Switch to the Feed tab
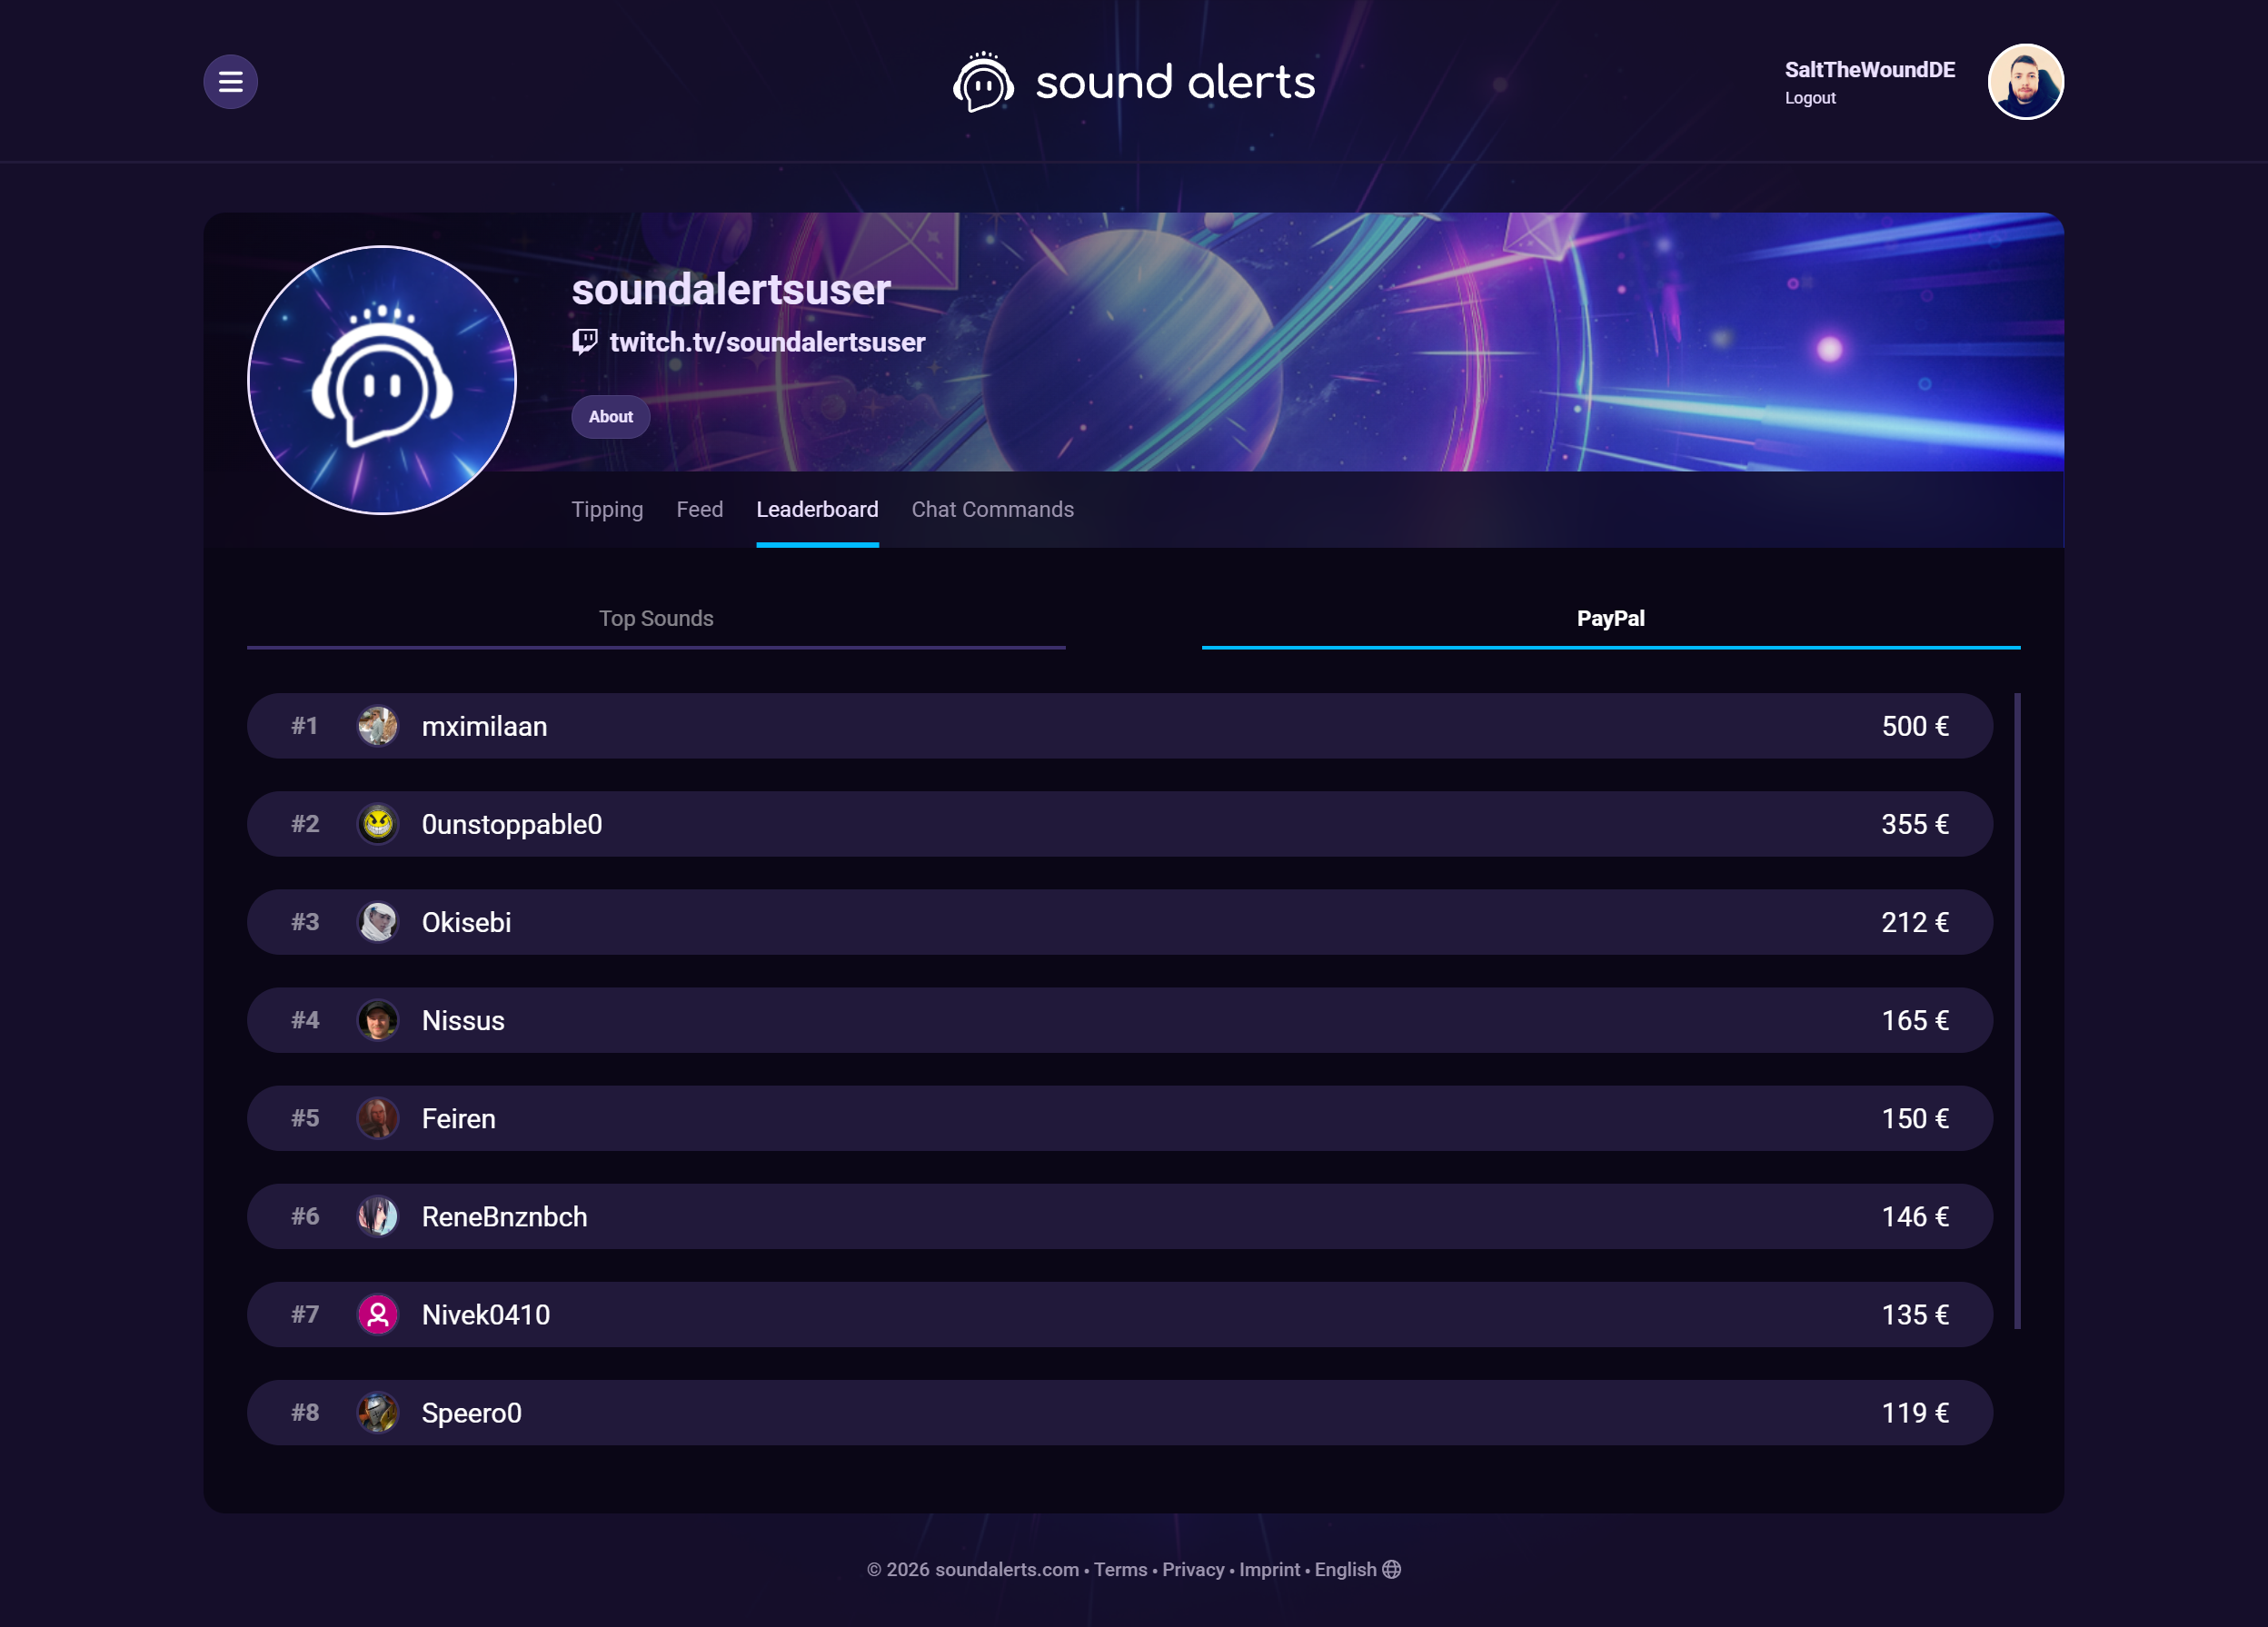Screen dimensions: 2268x1627 point(699,509)
